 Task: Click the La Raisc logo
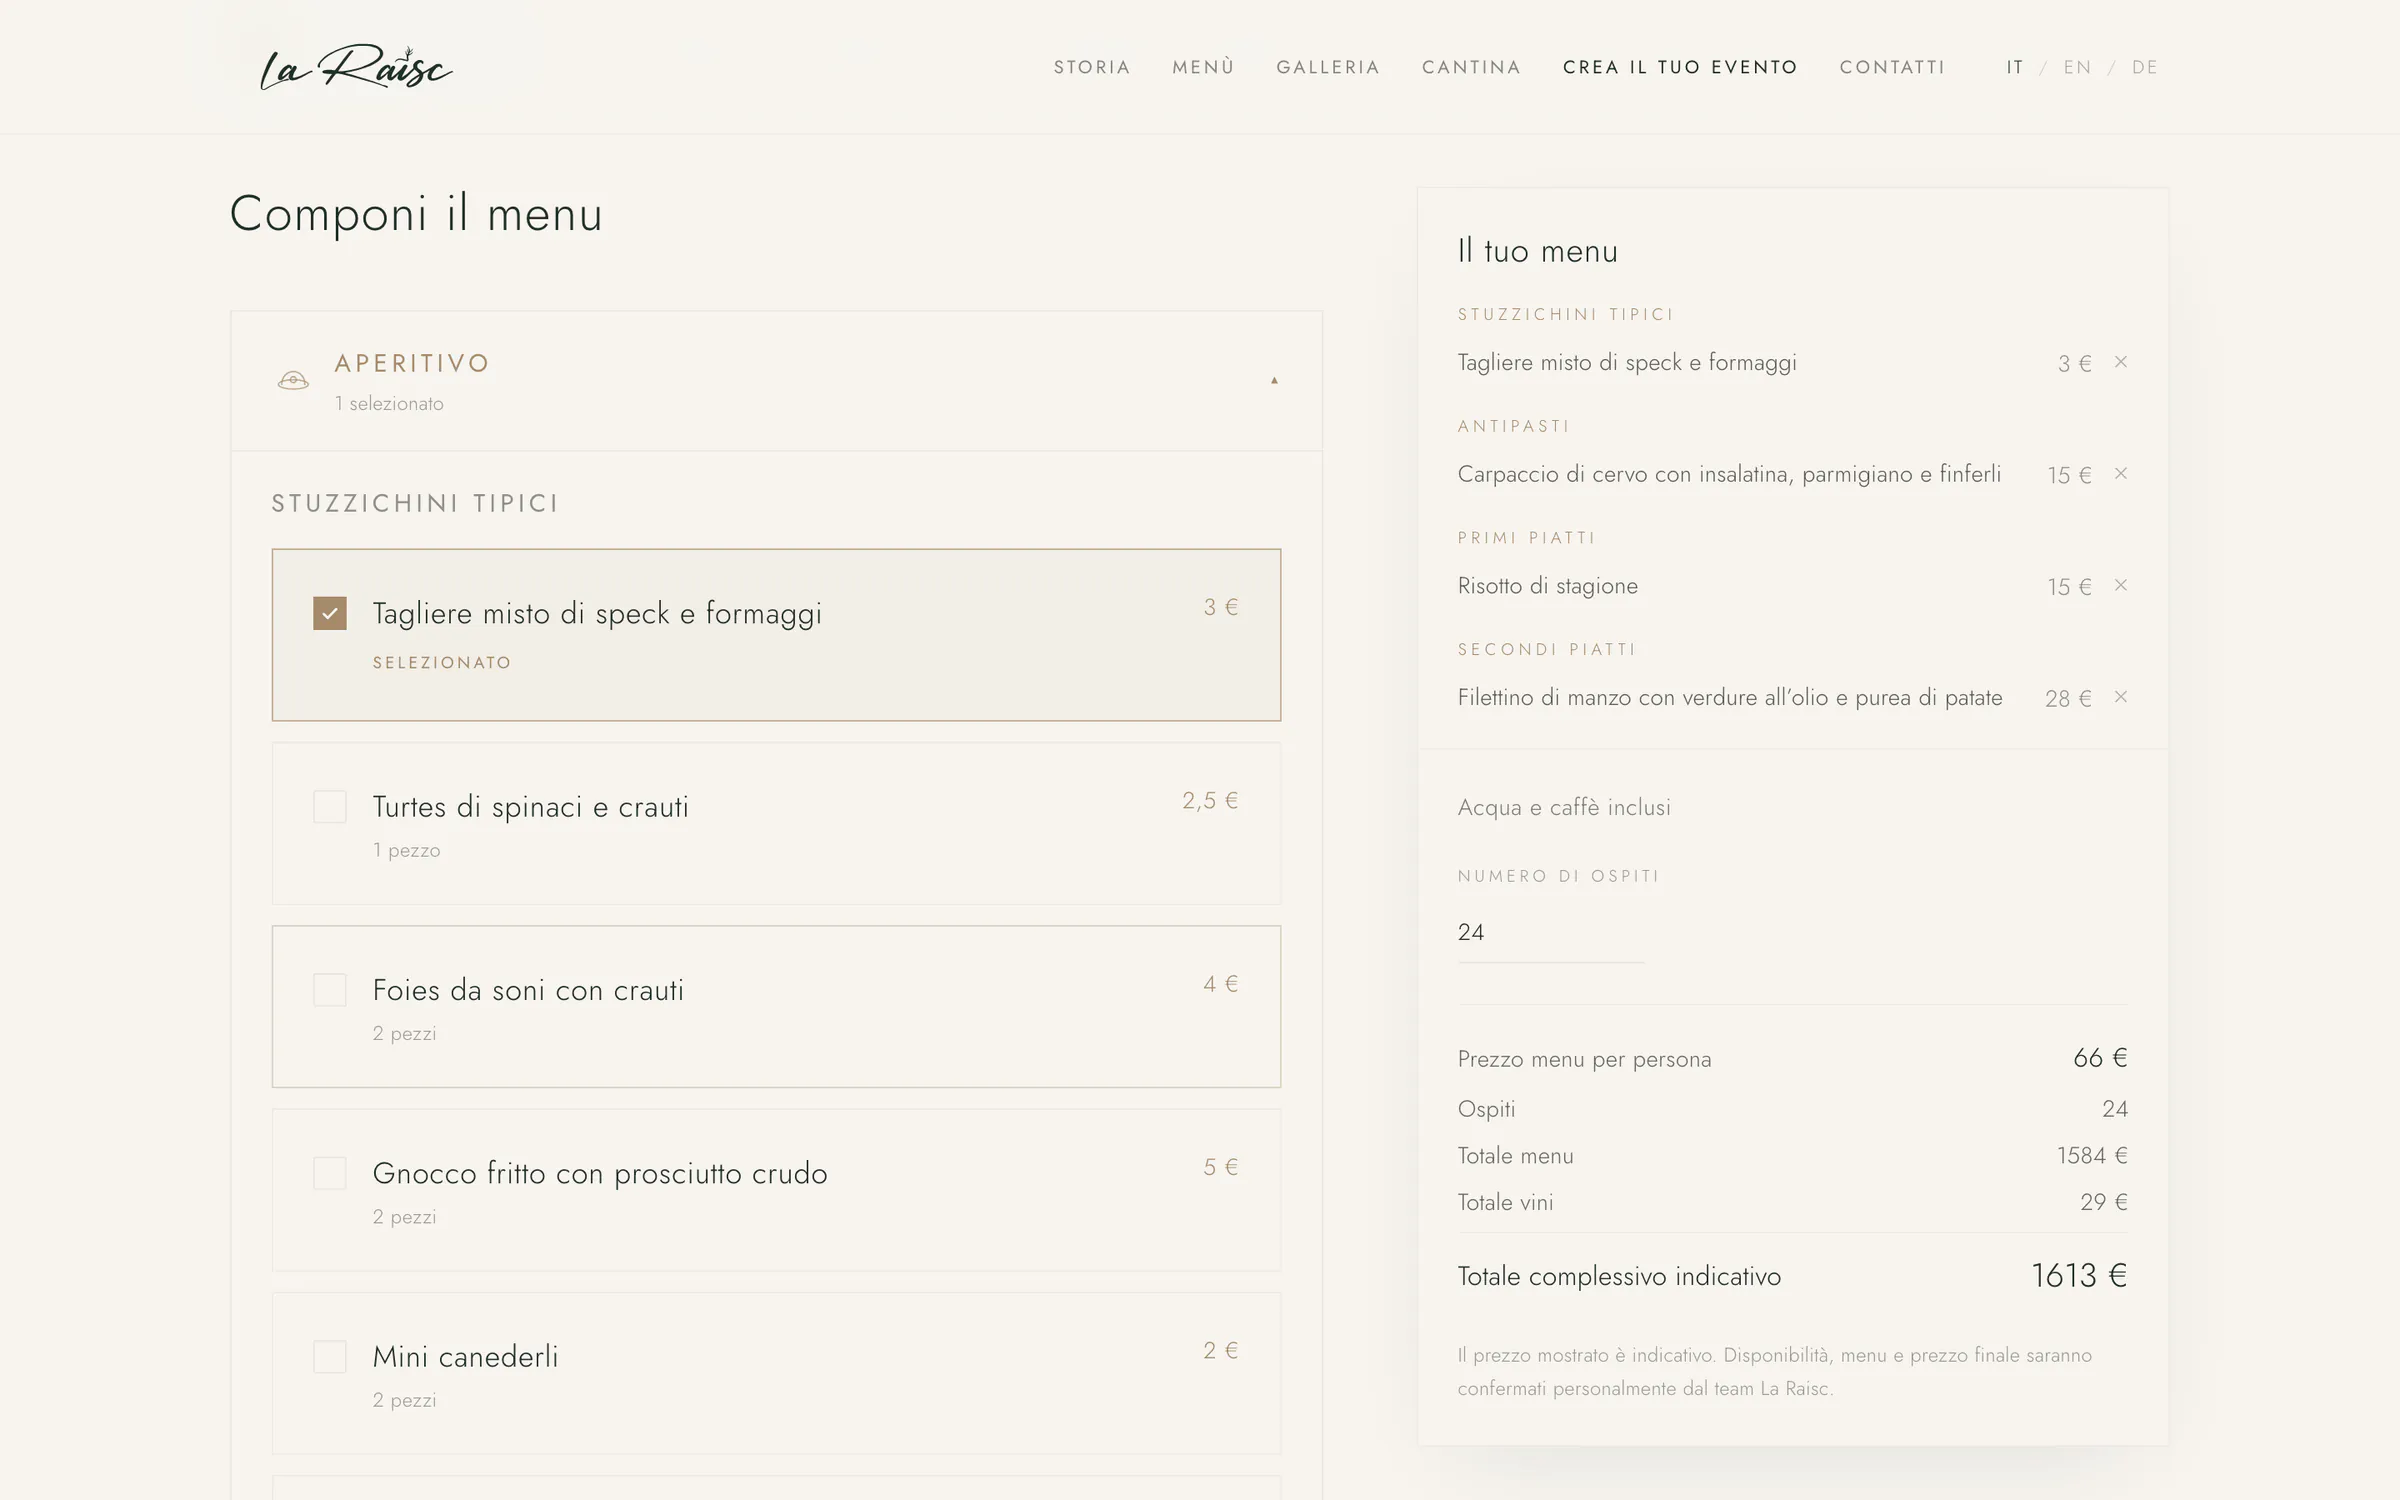pos(356,68)
